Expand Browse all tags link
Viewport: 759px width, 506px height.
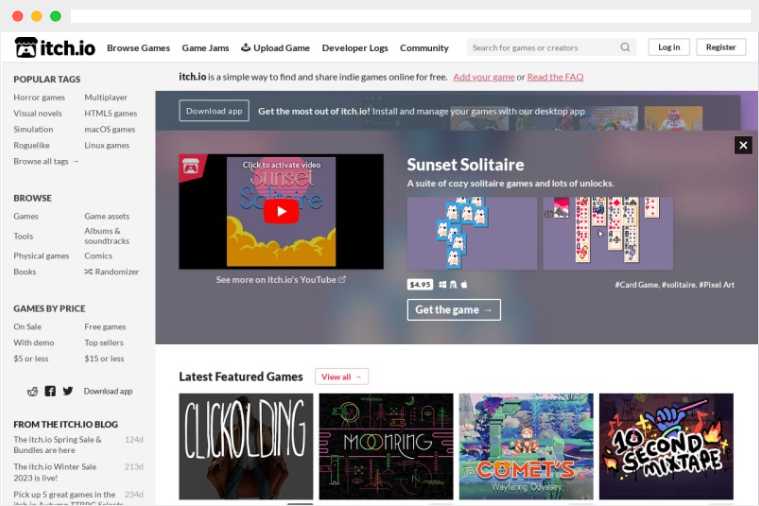pyautogui.click(x=46, y=161)
